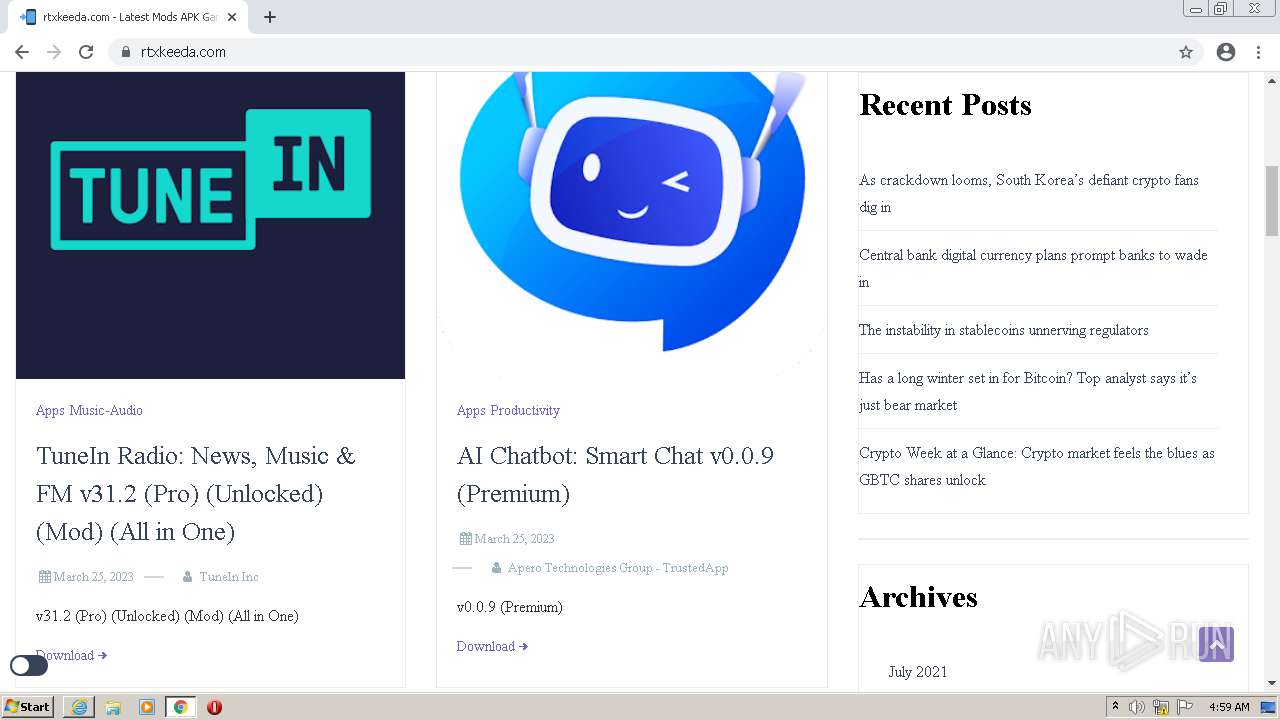Image resolution: width=1280 pixels, height=720 pixels.
Task: Open Productivity category link
Action: [x=525, y=410]
